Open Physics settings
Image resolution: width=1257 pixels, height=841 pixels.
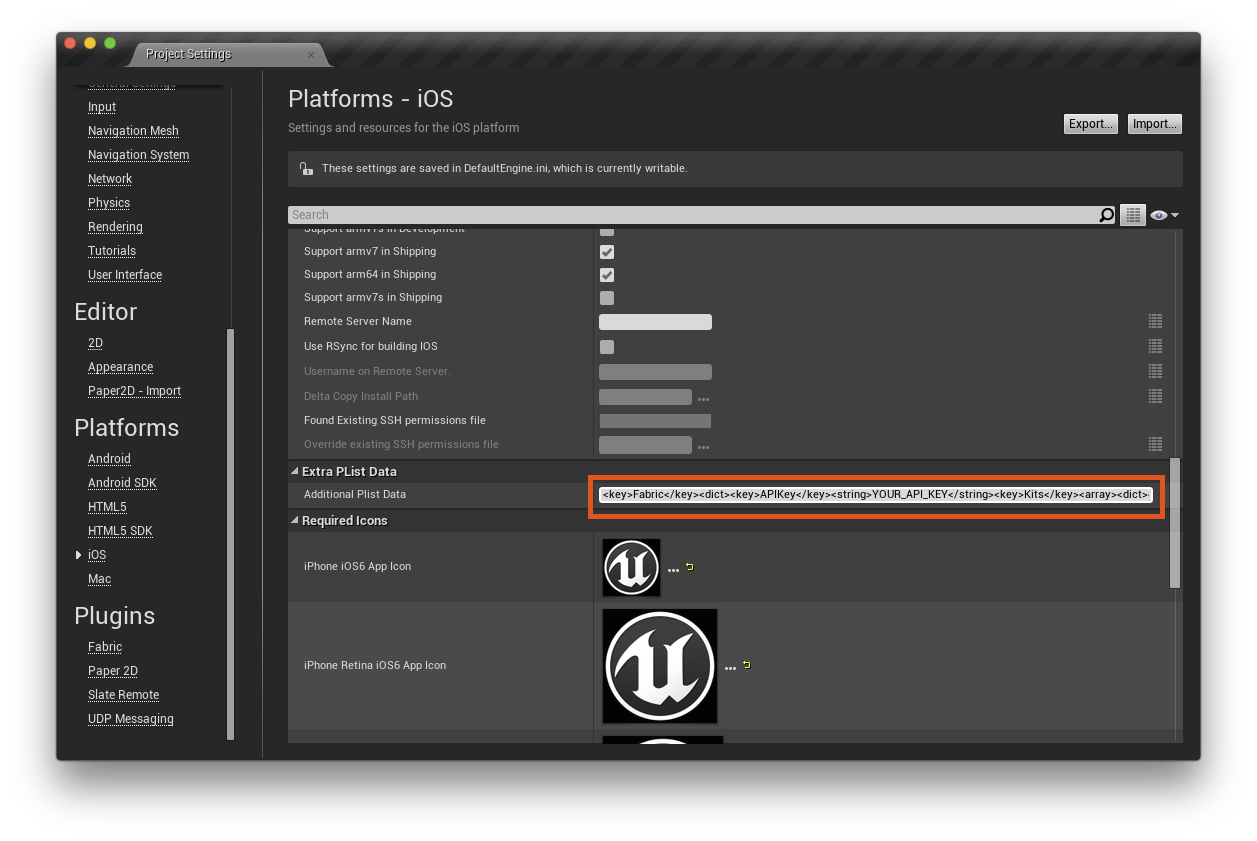(109, 203)
